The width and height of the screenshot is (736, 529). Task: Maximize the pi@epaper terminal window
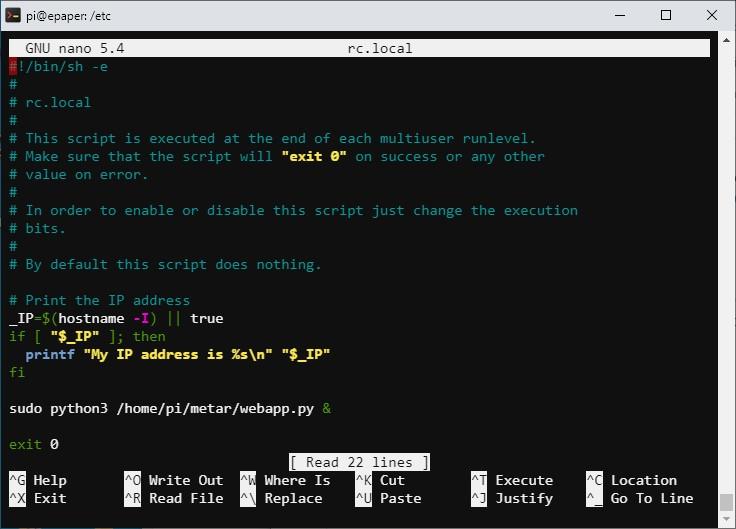point(666,15)
